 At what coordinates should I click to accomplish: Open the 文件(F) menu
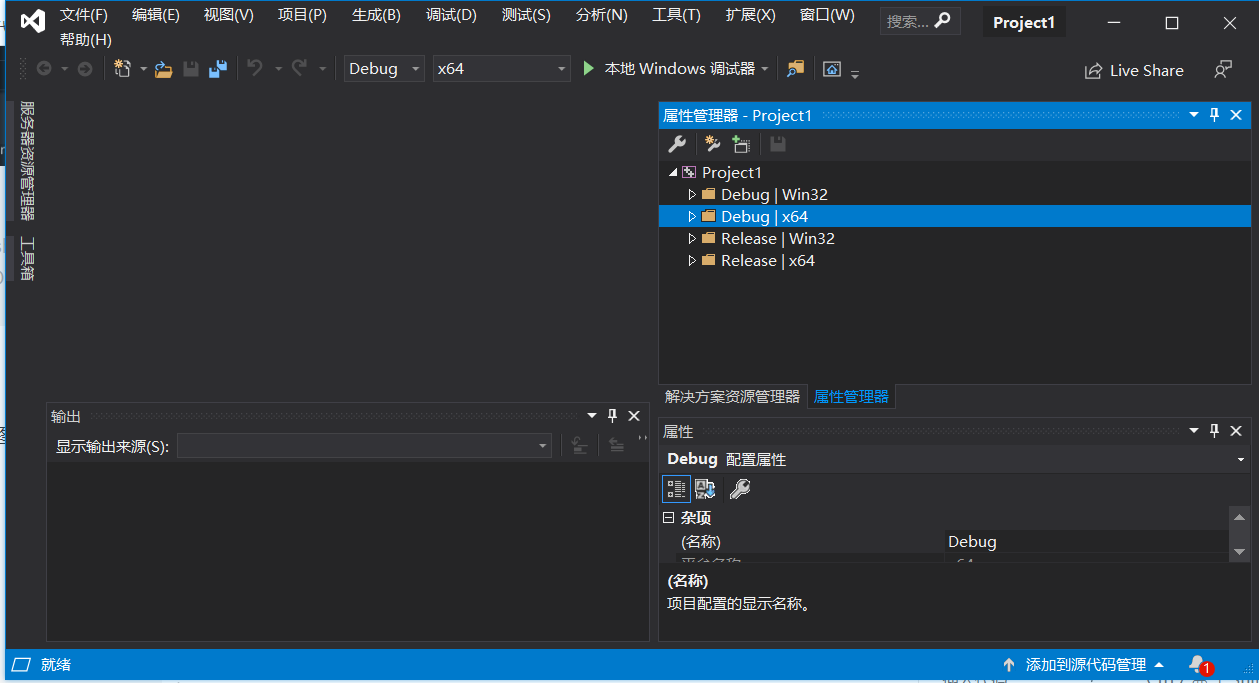[x=84, y=15]
